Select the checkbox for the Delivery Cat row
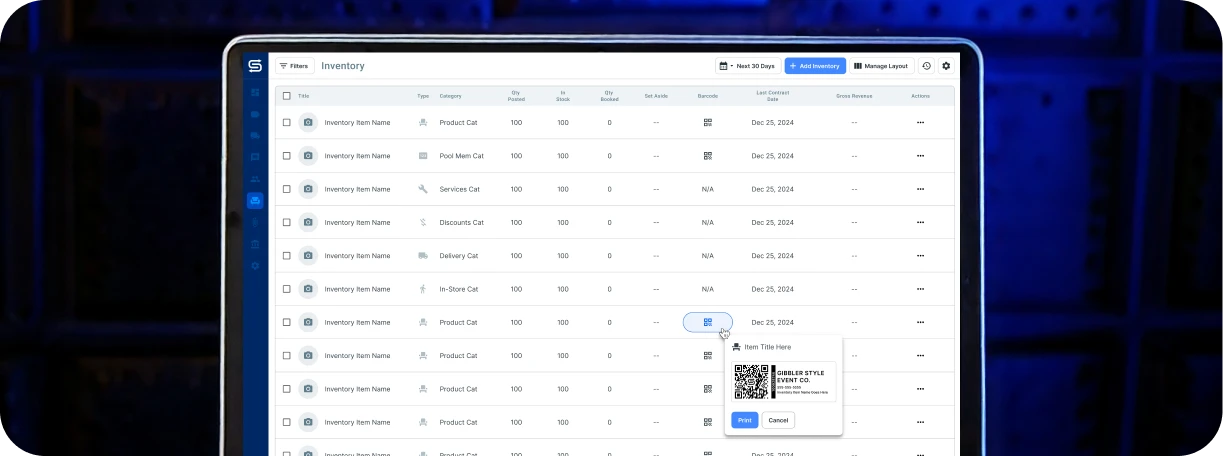Screen dimensions: 1223x456 click(x=287, y=256)
